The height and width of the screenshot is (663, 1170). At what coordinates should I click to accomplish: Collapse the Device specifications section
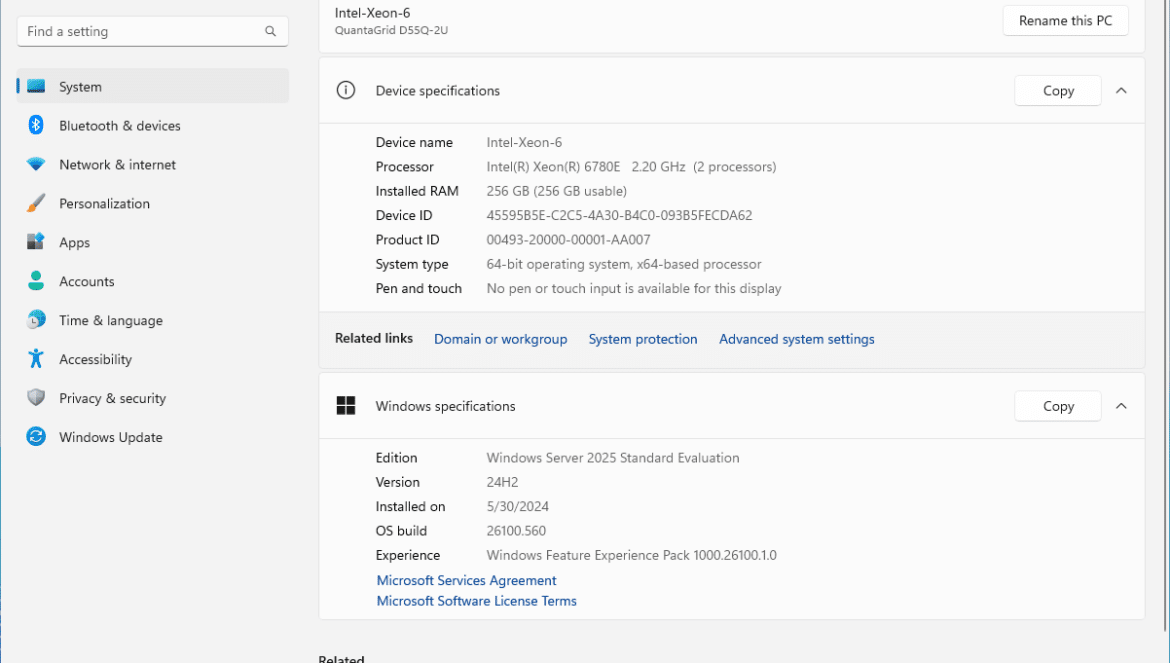click(1121, 90)
